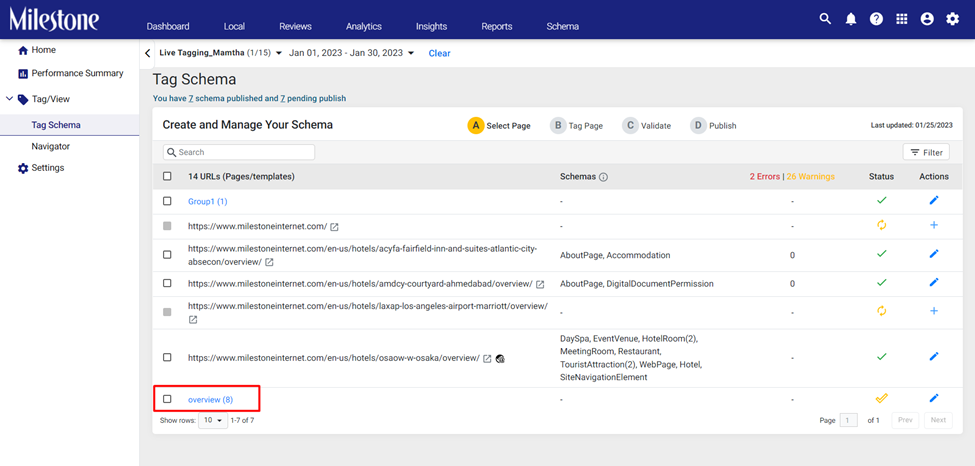Viewport: 975px width, 466px height.
Task: Open the user account icon
Action: pos(927,19)
